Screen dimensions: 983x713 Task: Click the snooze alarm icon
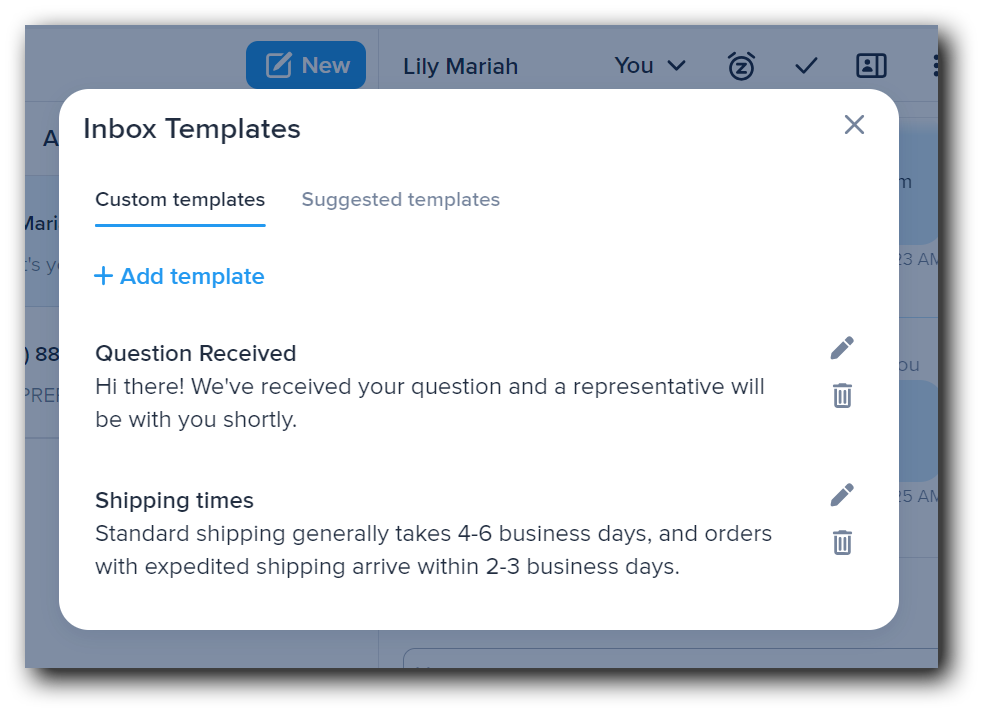point(741,65)
